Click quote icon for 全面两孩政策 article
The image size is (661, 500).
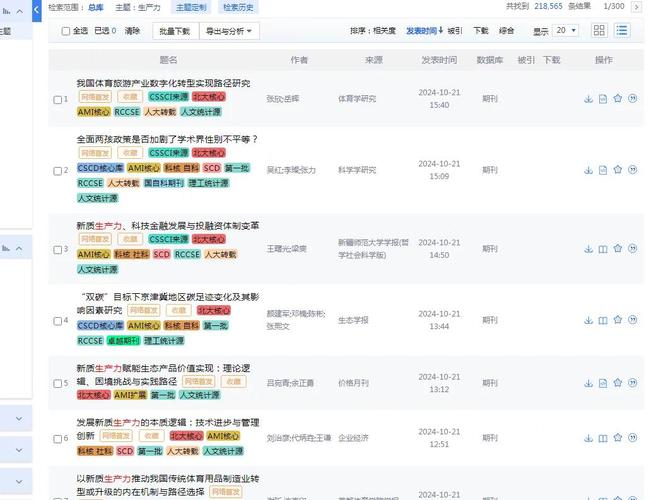[x=632, y=170]
